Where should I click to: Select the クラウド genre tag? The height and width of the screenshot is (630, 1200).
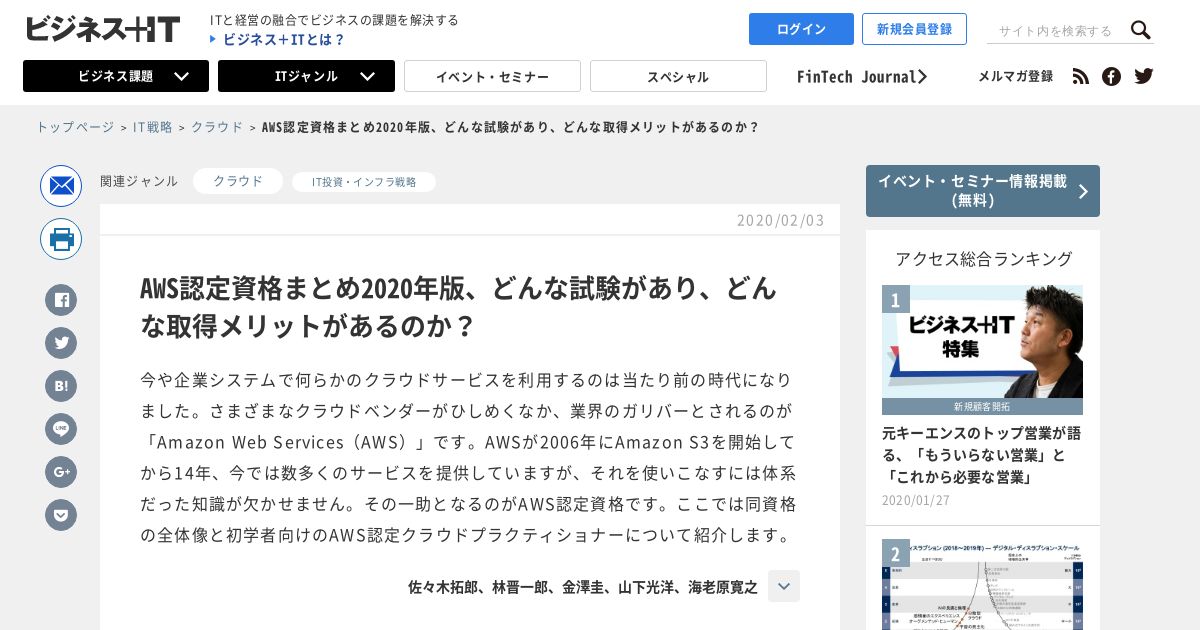point(238,181)
